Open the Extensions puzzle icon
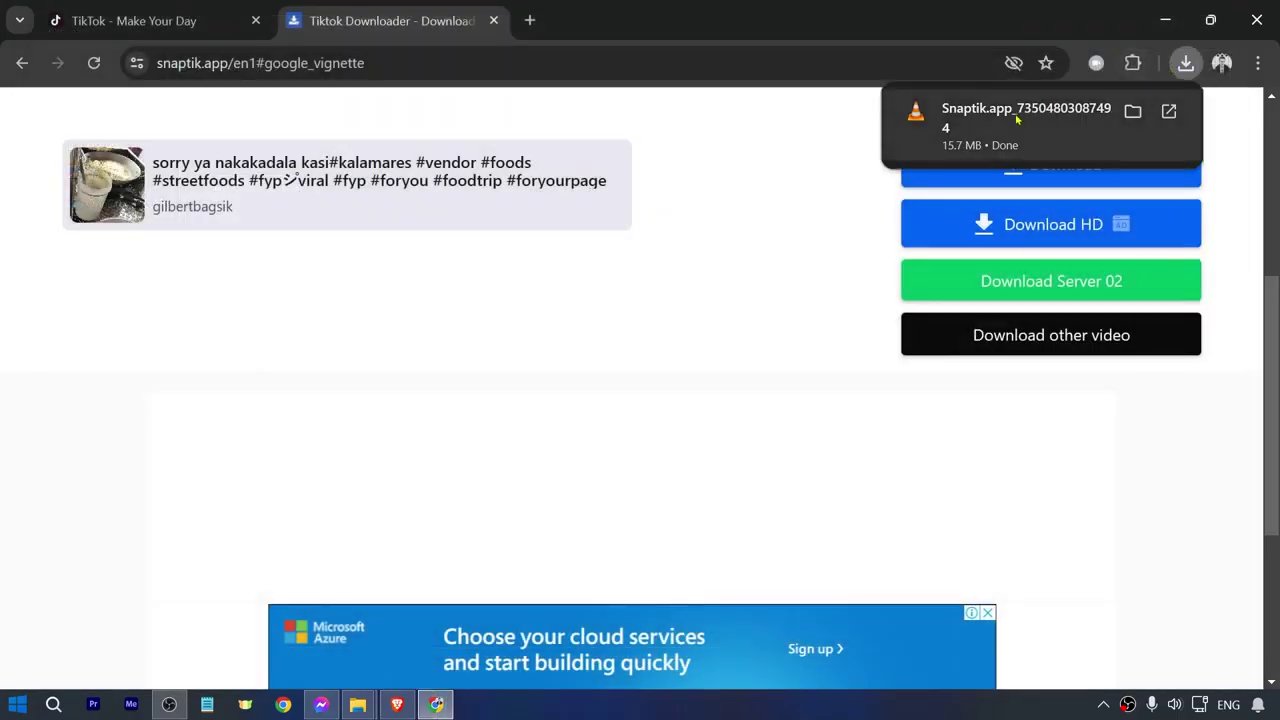This screenshot has width=1280, height=720. coord(1132,63)
